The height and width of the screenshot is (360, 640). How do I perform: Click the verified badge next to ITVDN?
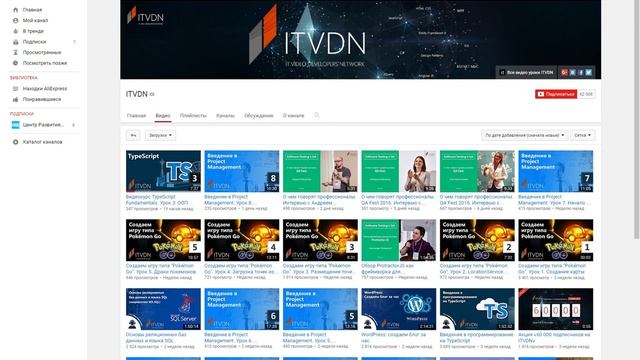[x=152, y=94]
